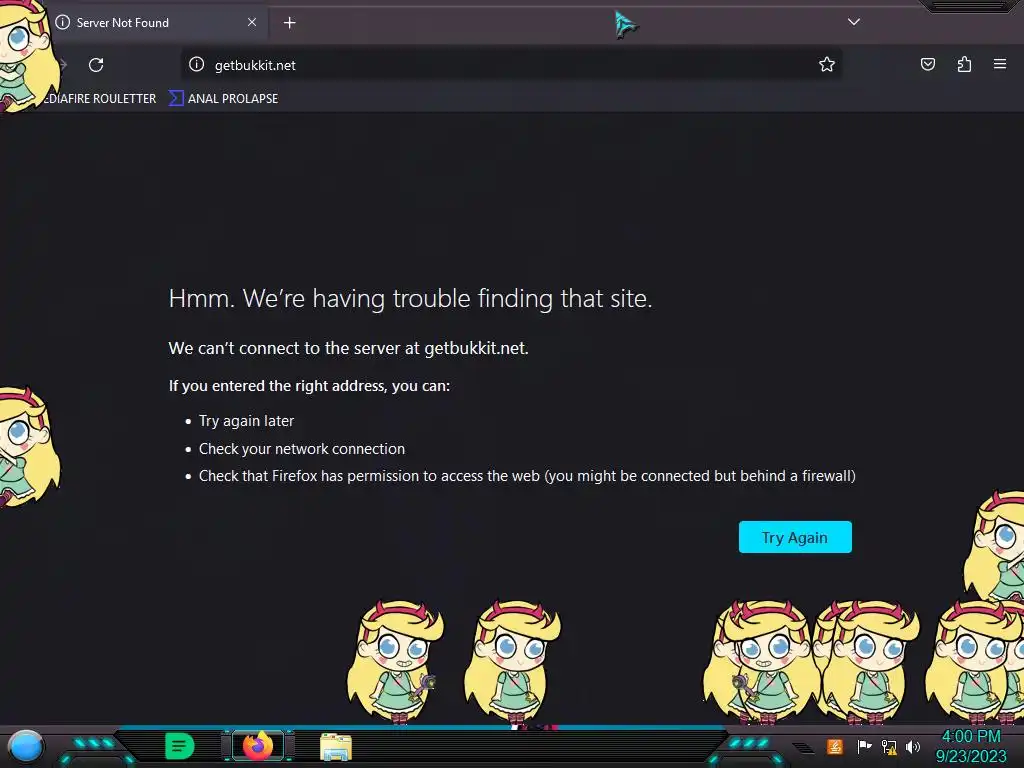Click the network status tray icon
This screenshot has width=1024, height=768.
tap(889, 746)
